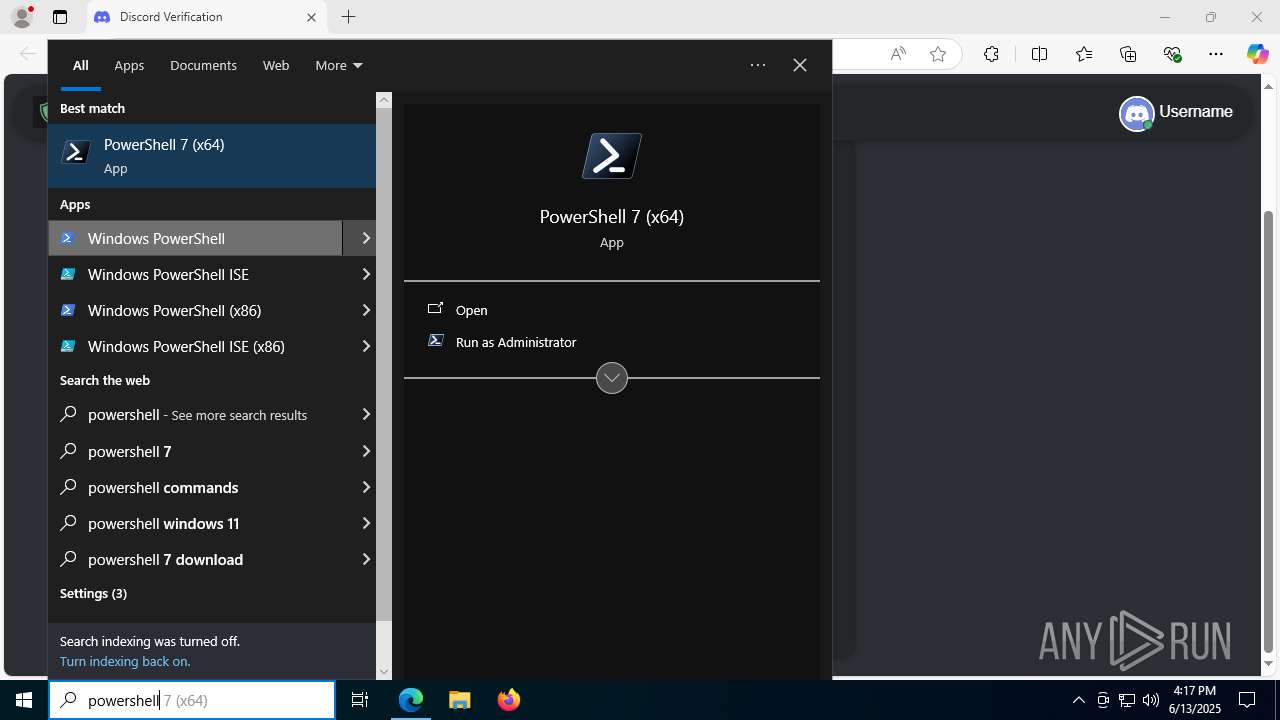The image size is (1280, 720).
Task: Expand 'powershell windows 11' suggestion arrow
Action: click(366, 523)
